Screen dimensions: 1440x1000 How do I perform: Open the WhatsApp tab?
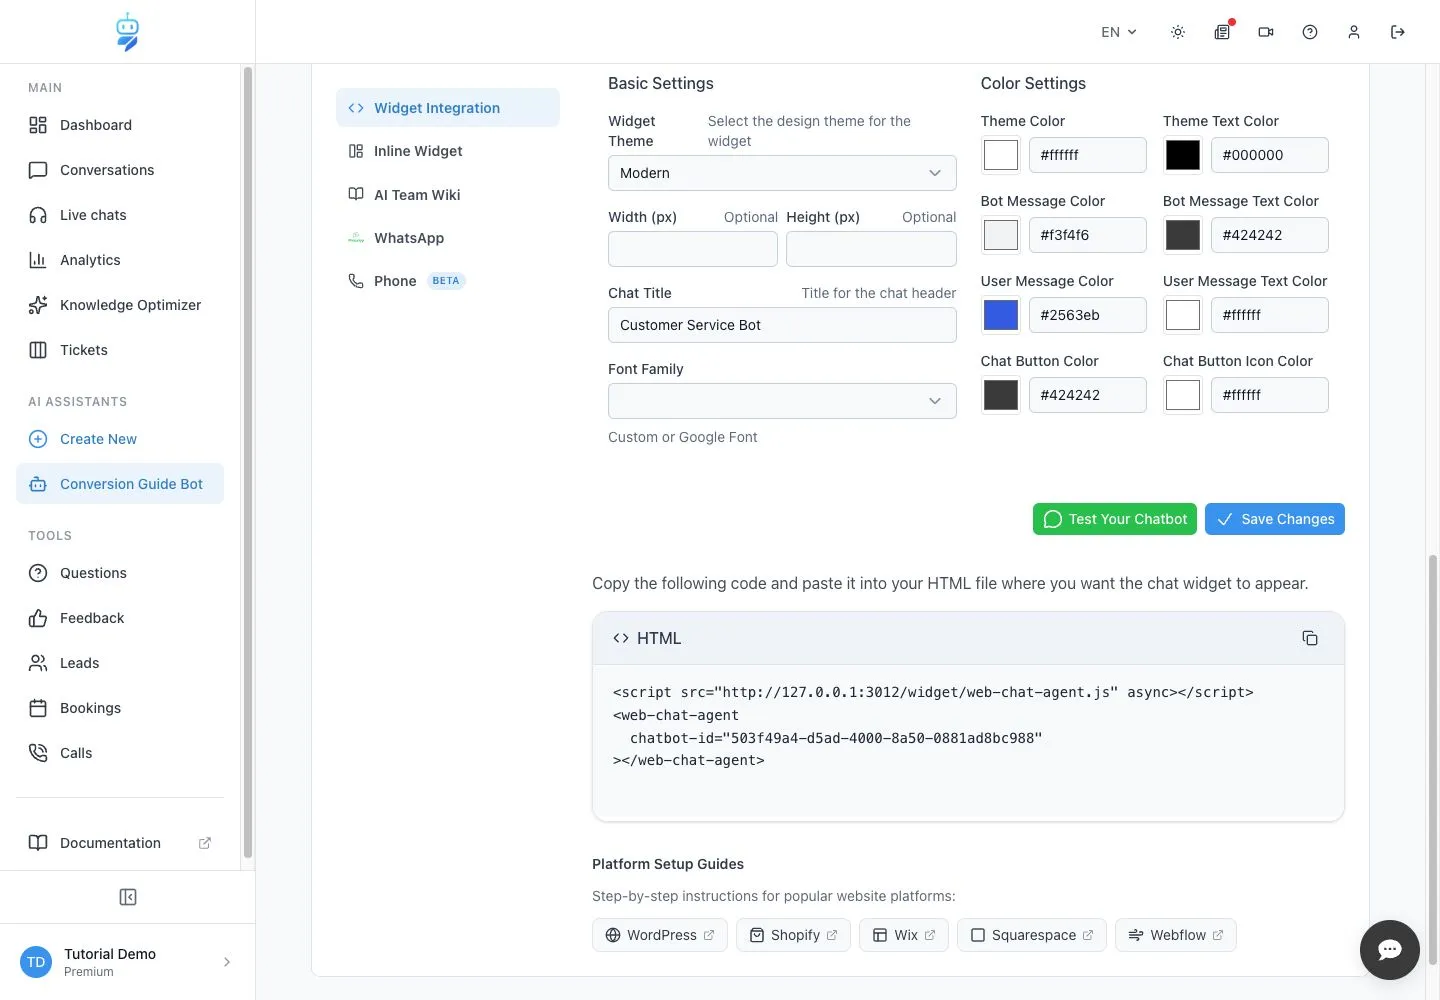(448, 238)
